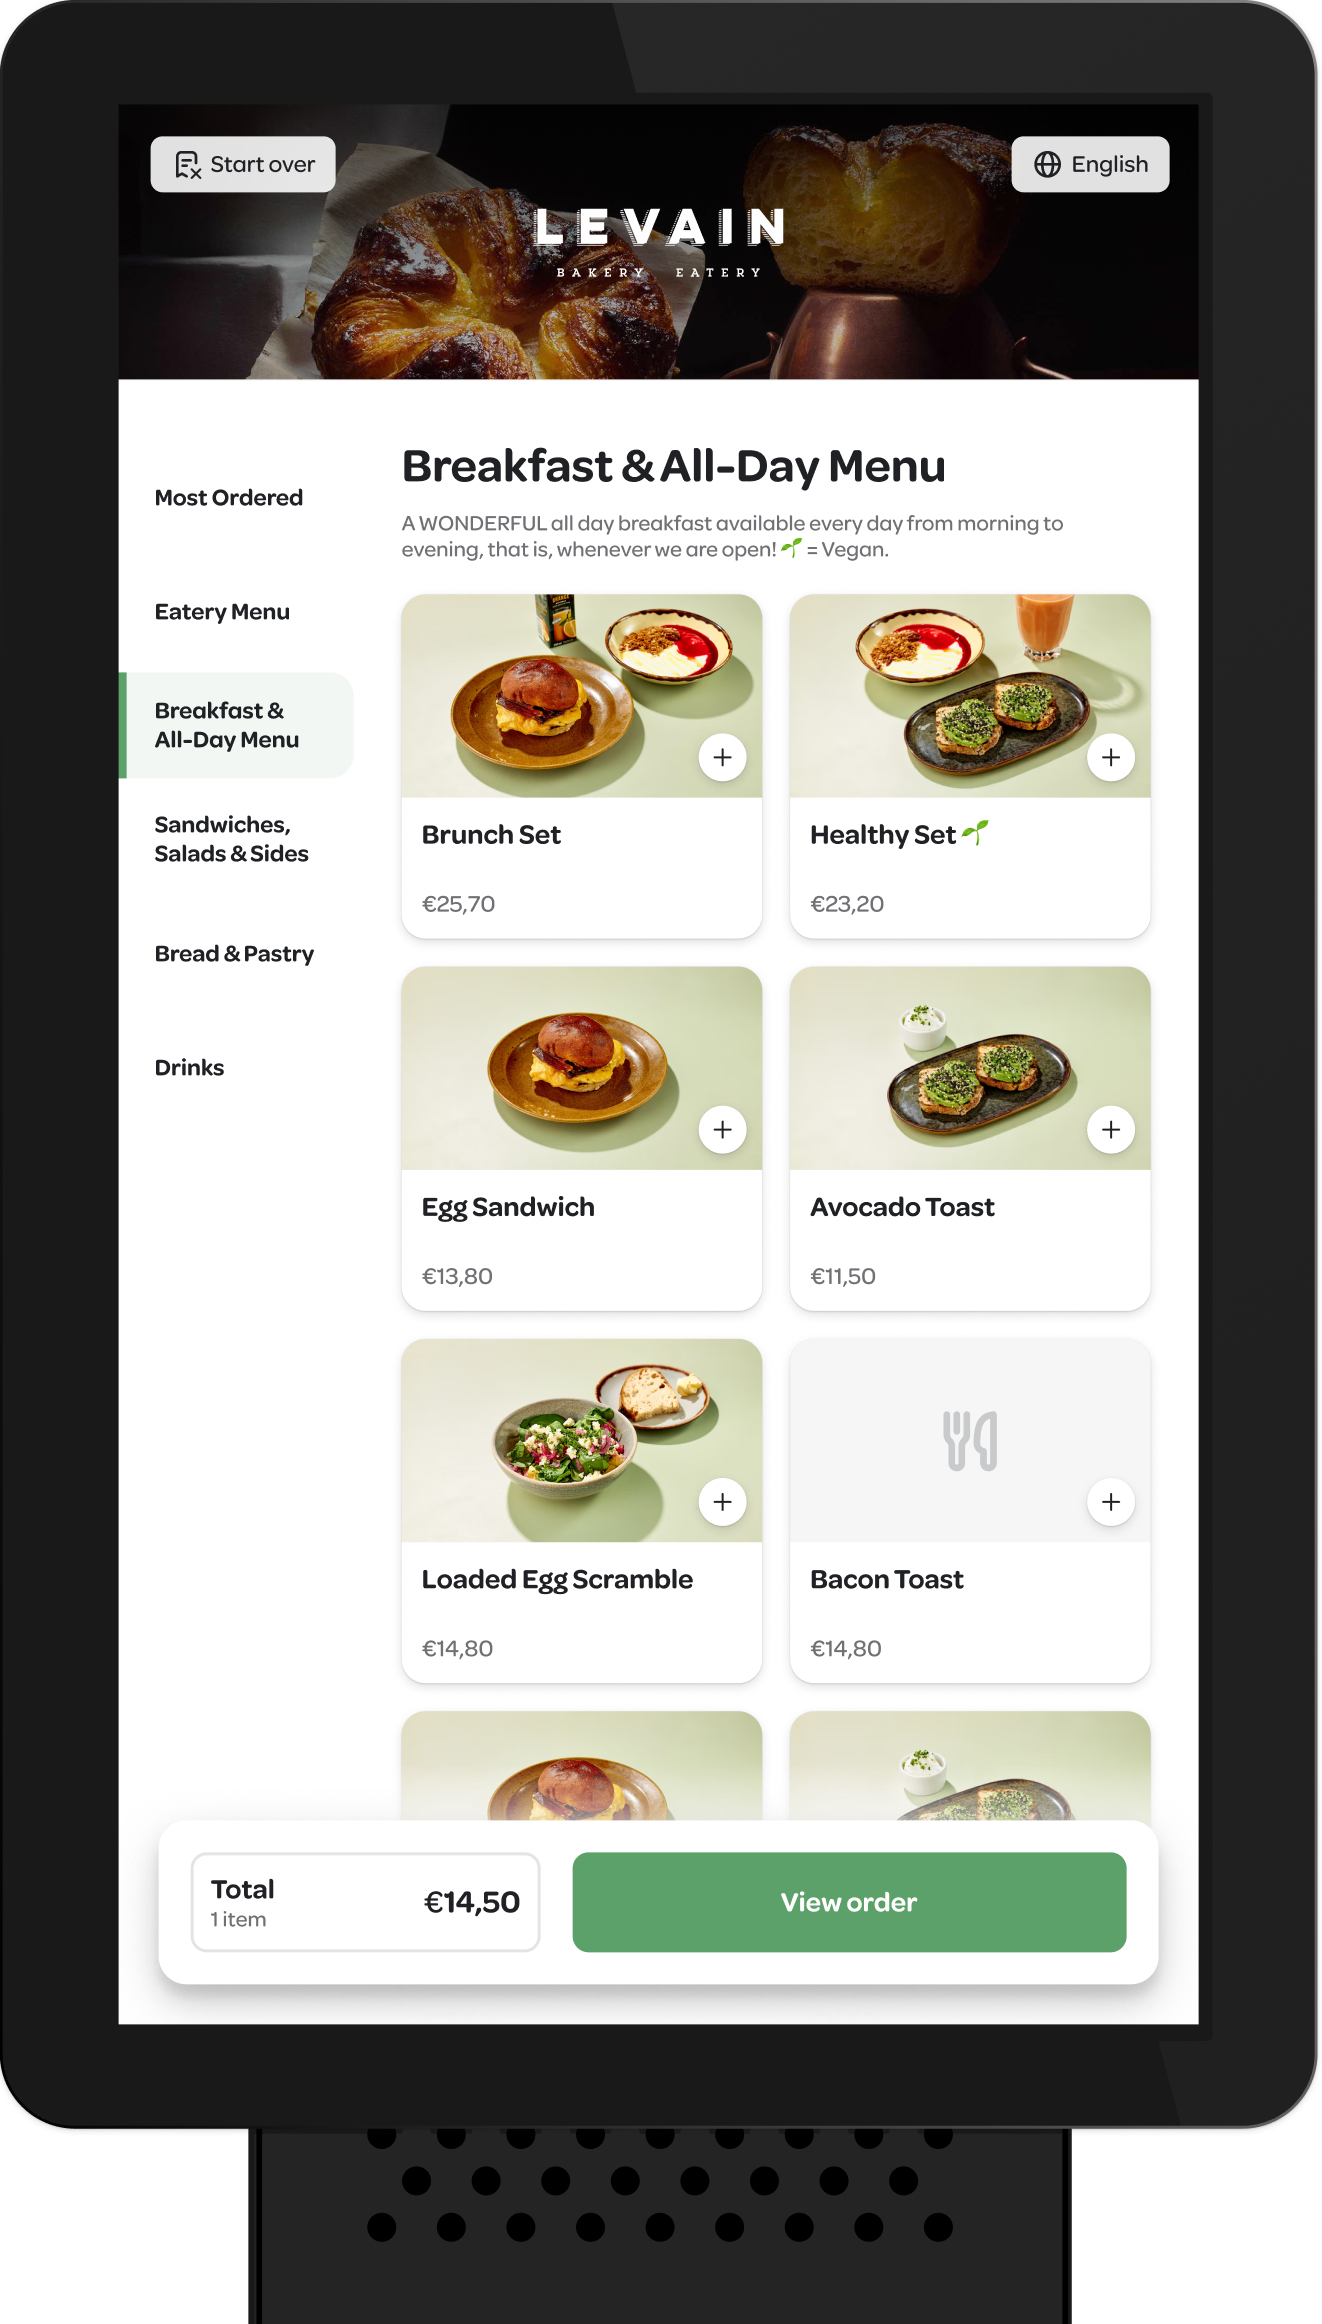The width and height of the screenshot is (1322, 2324).
Task: Click the Start over receipt icon
Action: (188, 164)
